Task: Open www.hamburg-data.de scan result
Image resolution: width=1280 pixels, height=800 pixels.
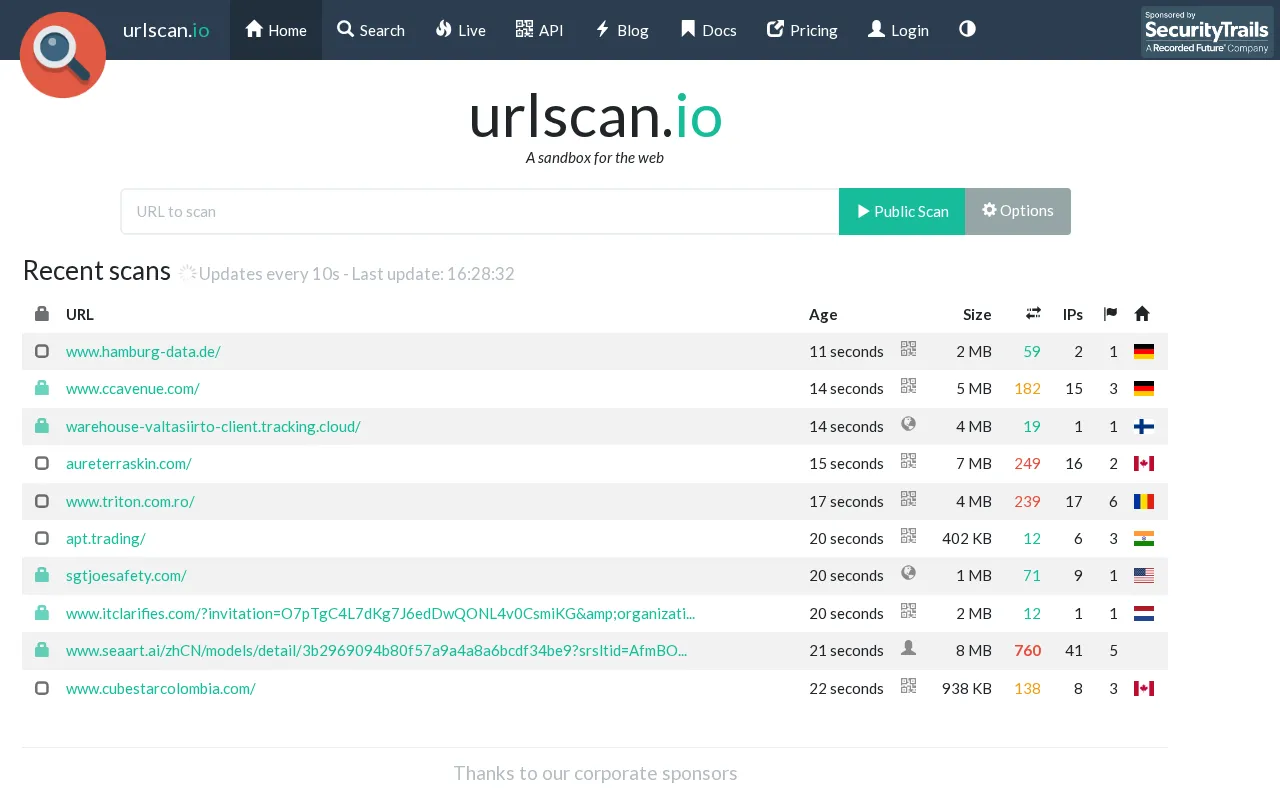Action: [x=143, y=351]
